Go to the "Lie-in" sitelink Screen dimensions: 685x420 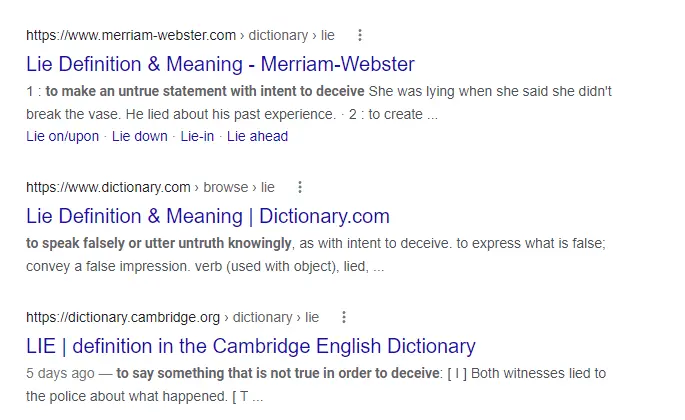pyautogui.click(x=197, y=136)
